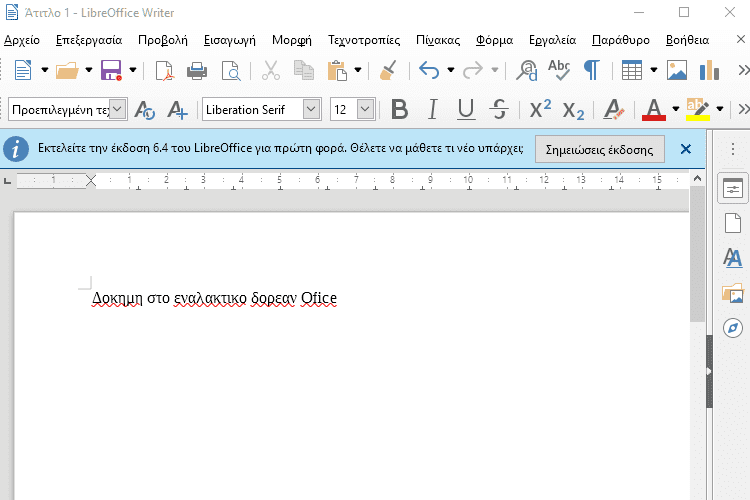Open the Paste special dropdown arrow
750x500 pixels.
[357, 70]
